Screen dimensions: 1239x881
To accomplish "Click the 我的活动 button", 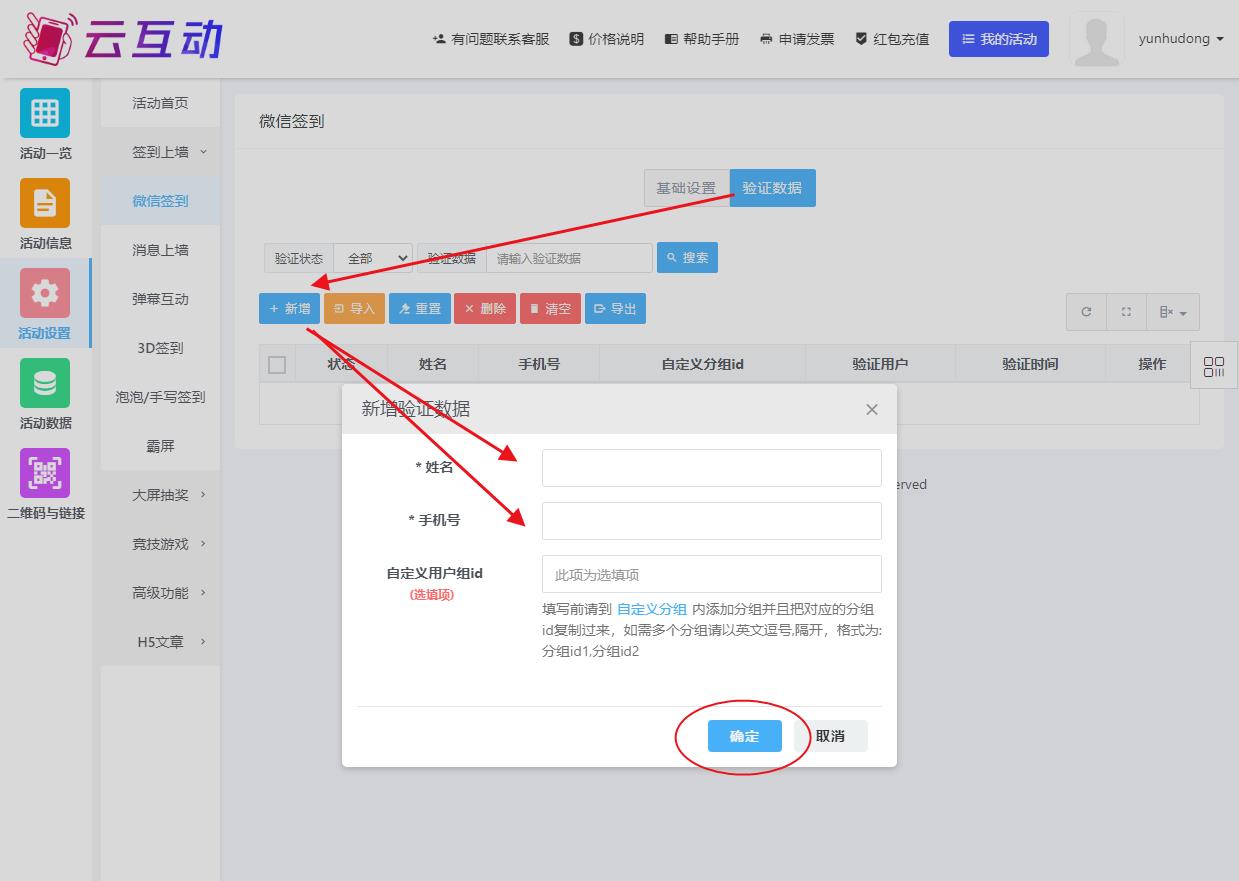I will [998, 39].
